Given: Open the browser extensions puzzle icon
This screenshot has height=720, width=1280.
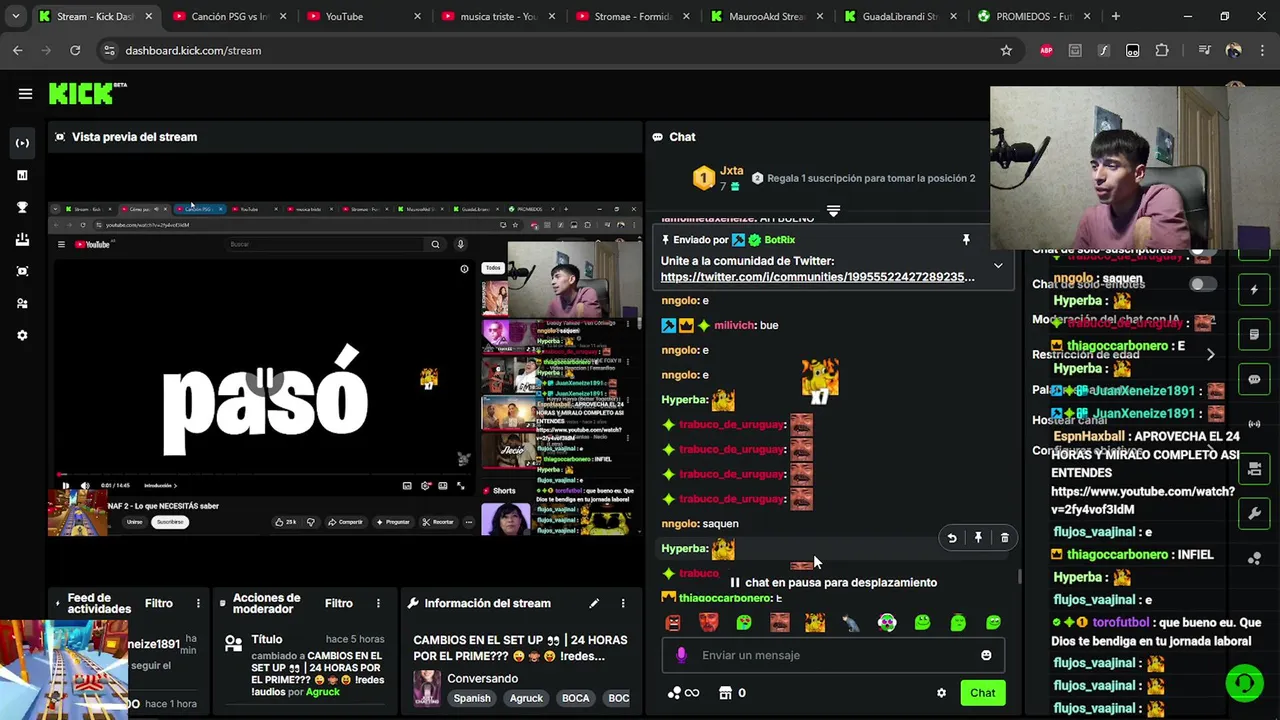Looking at the screenshot, I should [x=1161, y=50].
